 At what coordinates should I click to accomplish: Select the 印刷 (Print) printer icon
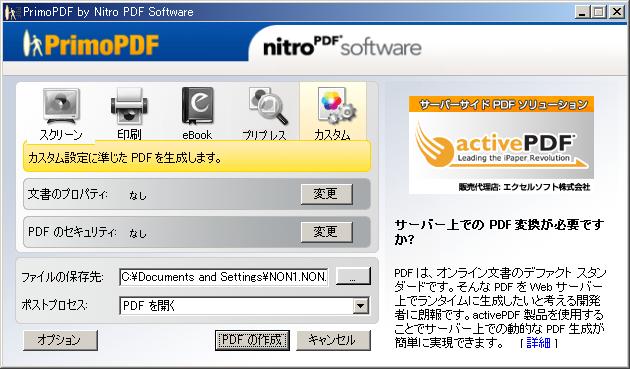(129, 106)
